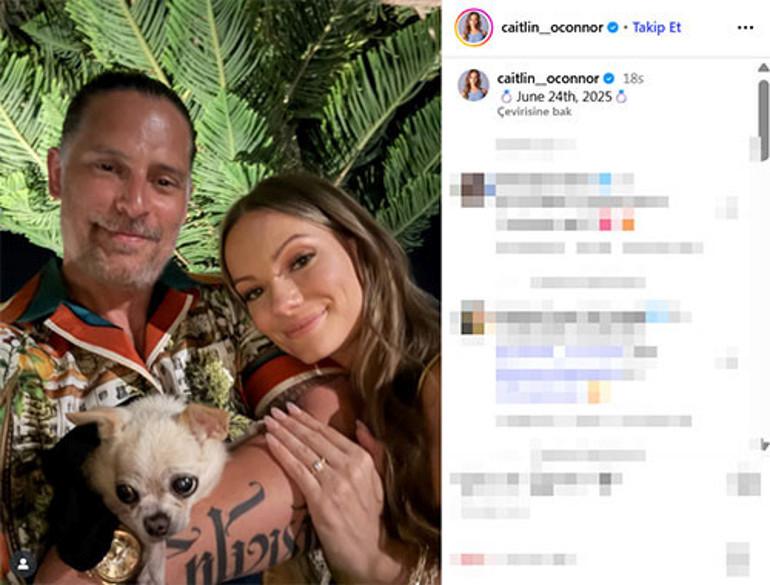
Task: Show translation with Çevirisine bak
Action: (534, 111)
